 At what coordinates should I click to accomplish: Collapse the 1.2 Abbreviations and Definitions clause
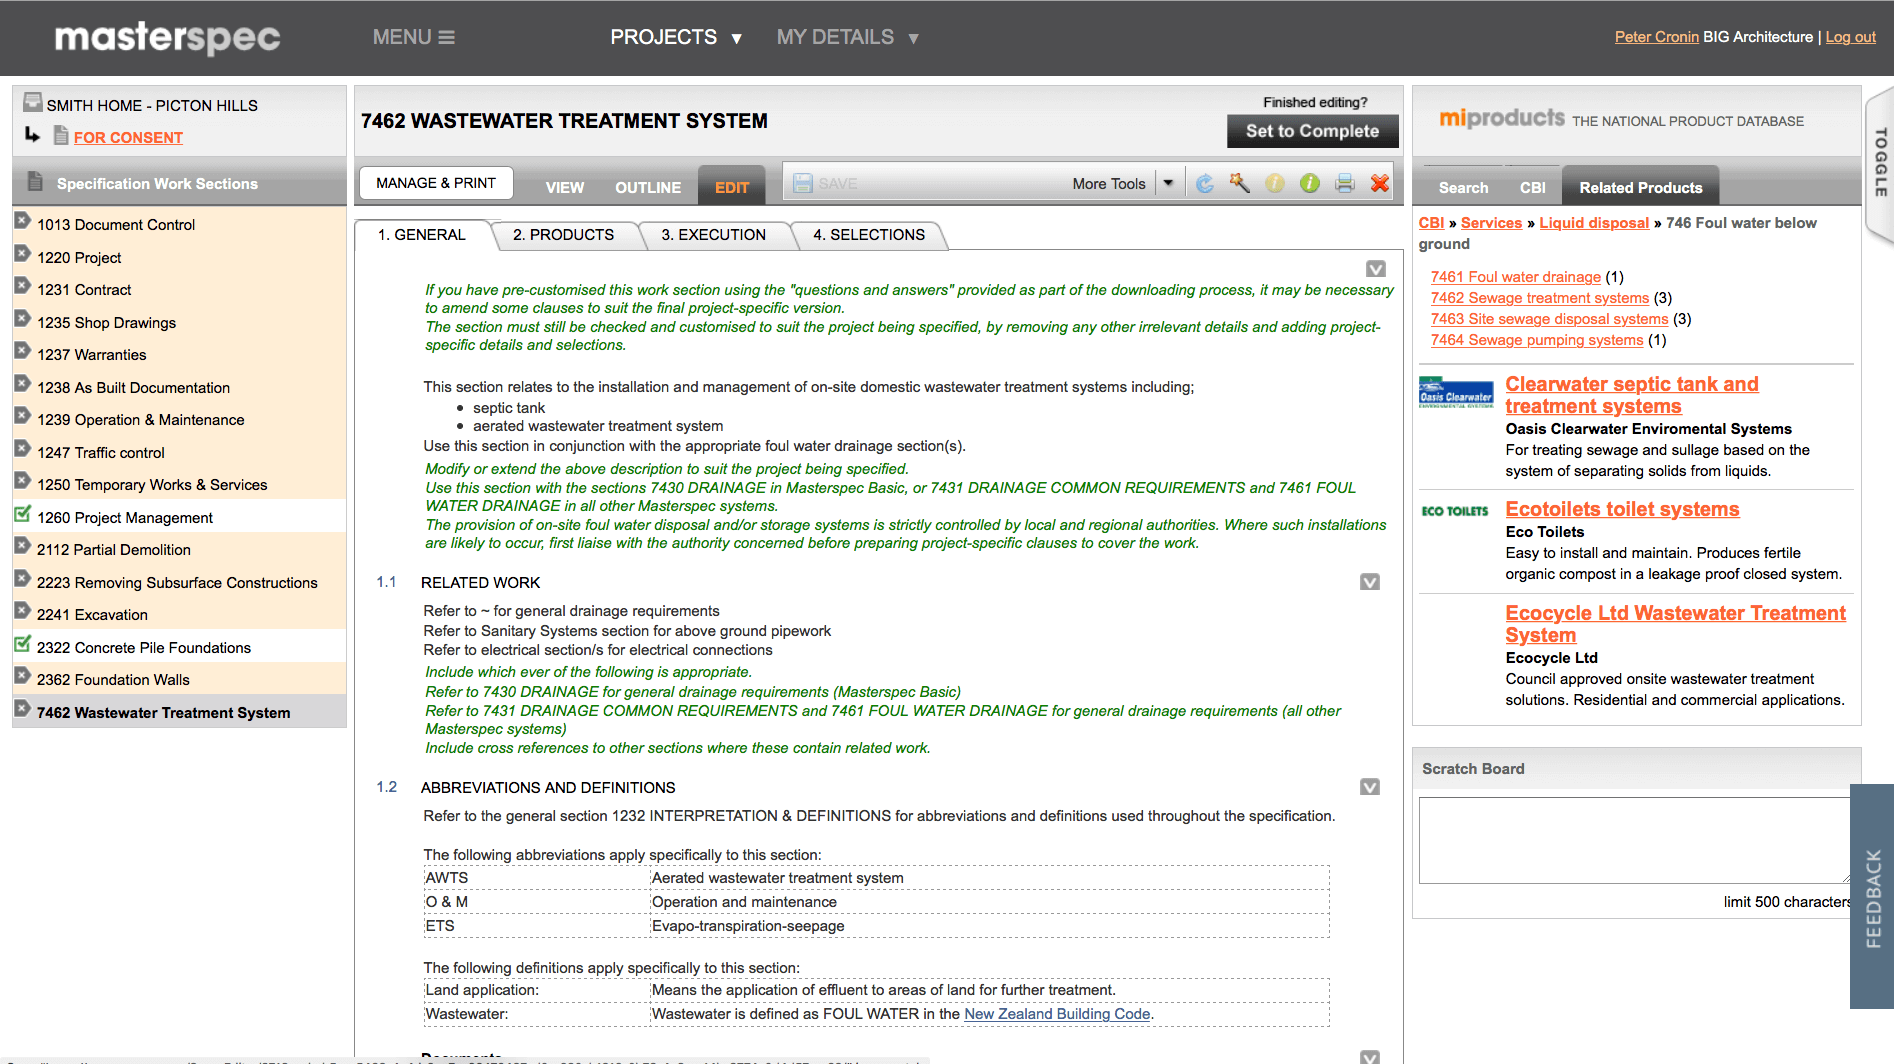1370,787
